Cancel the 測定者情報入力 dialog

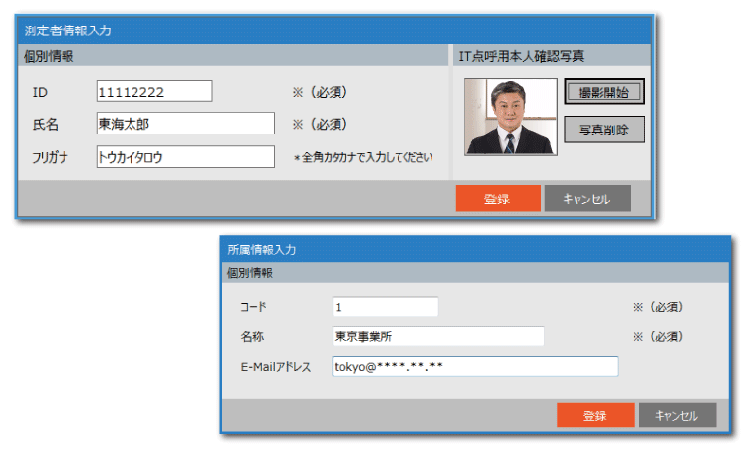click(587, 198)
